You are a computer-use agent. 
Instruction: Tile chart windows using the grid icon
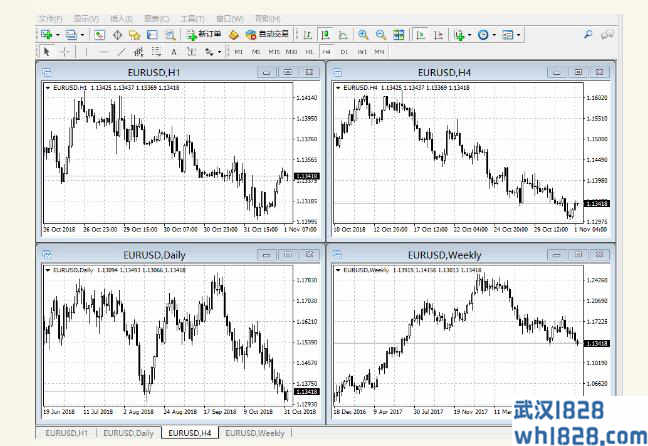point(399,34)
